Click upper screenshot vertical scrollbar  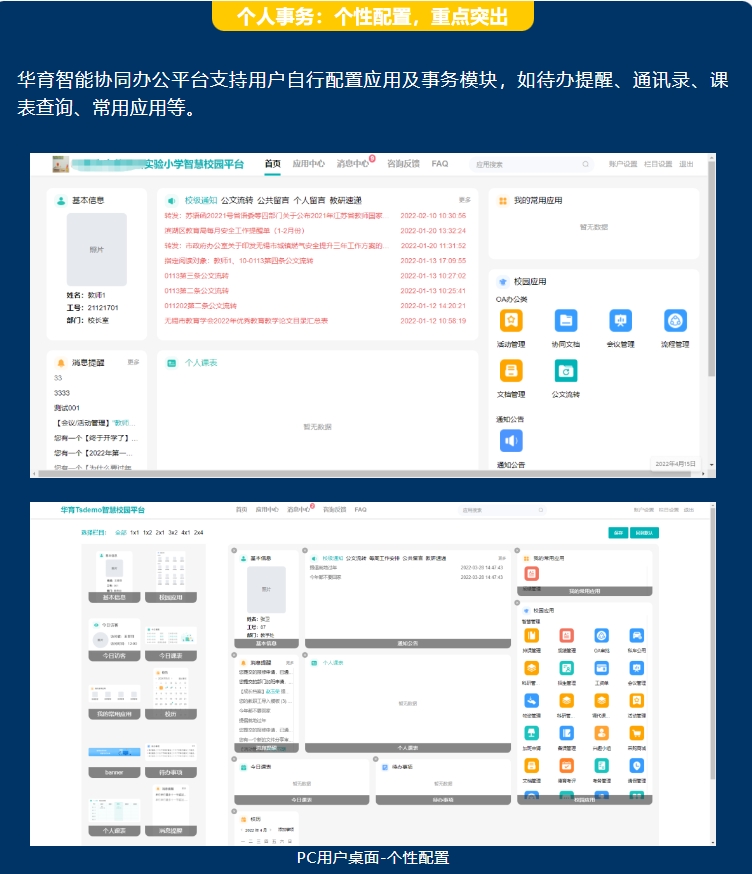711,268
